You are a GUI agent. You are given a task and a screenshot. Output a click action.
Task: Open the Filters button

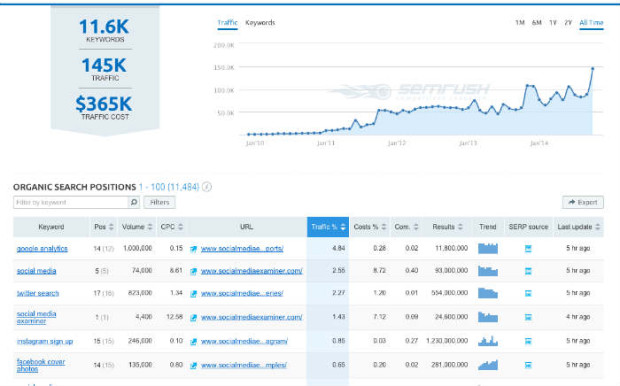click(159, 202)
